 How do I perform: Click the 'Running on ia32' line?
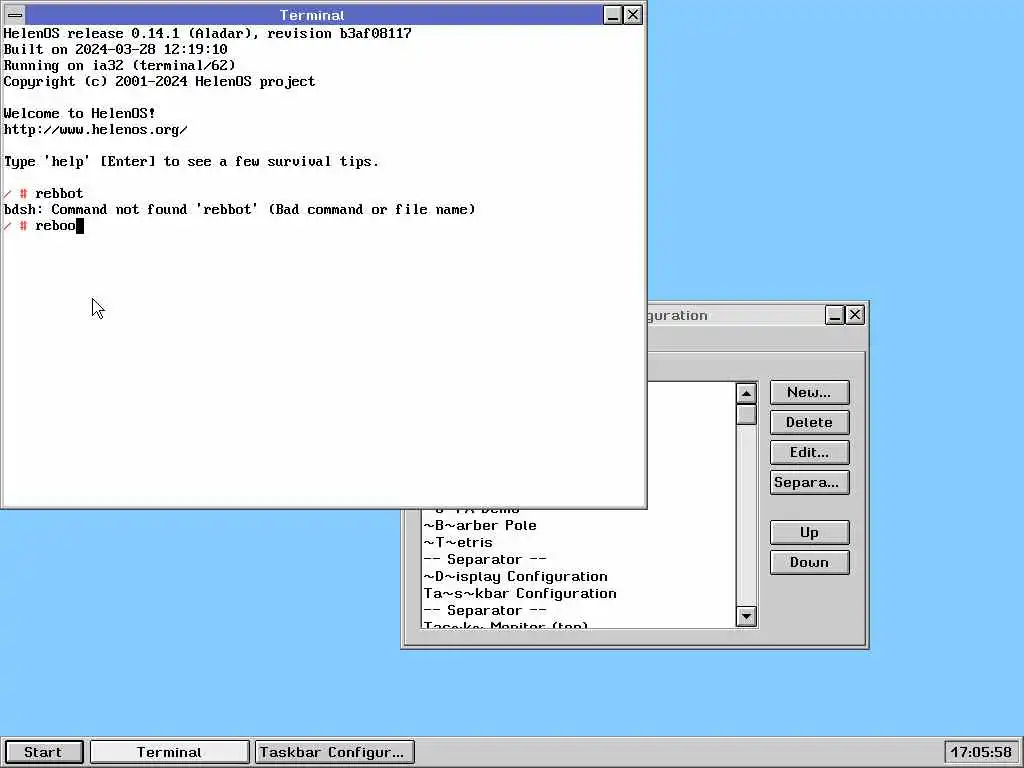(120, 65)
